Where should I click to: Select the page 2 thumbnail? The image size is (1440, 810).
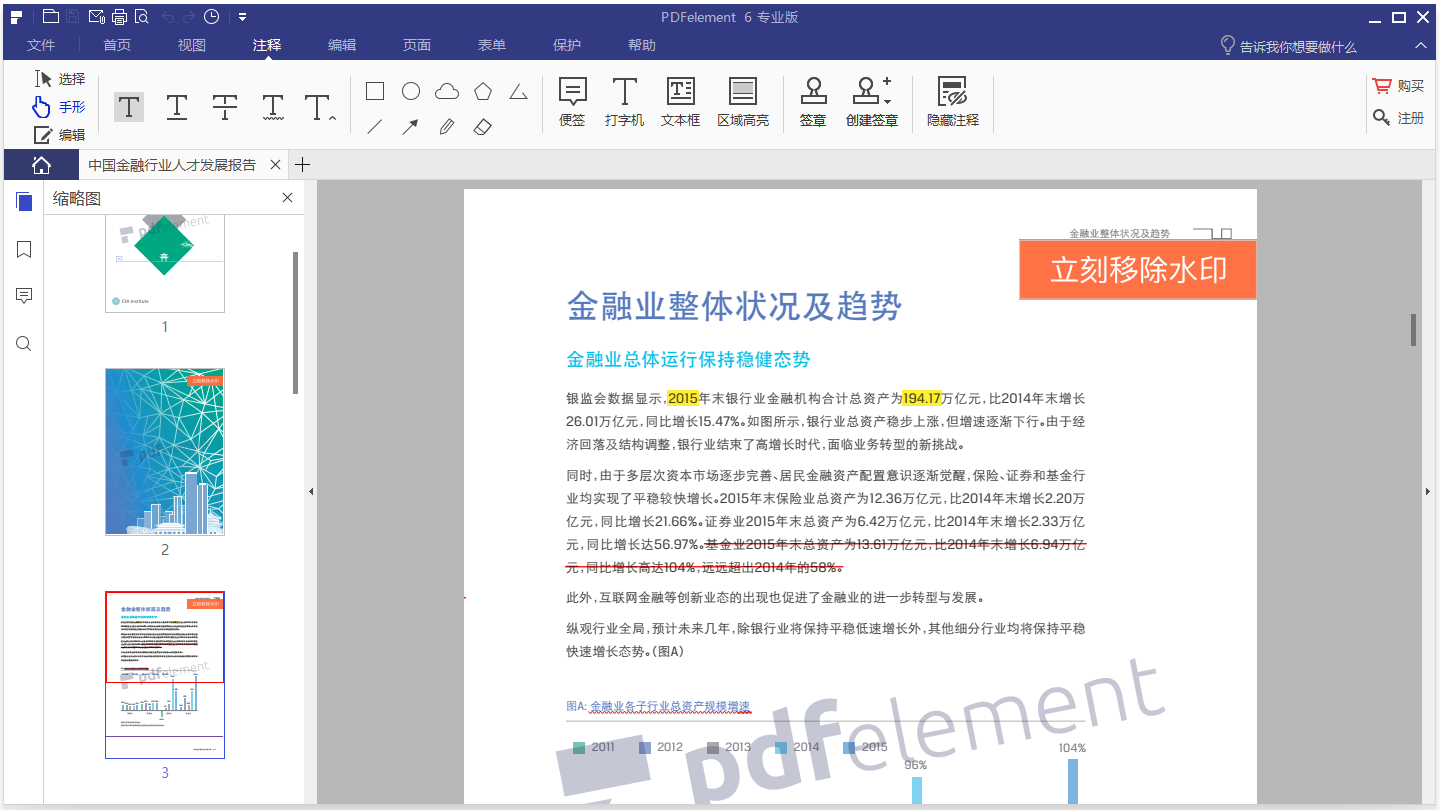165,452
